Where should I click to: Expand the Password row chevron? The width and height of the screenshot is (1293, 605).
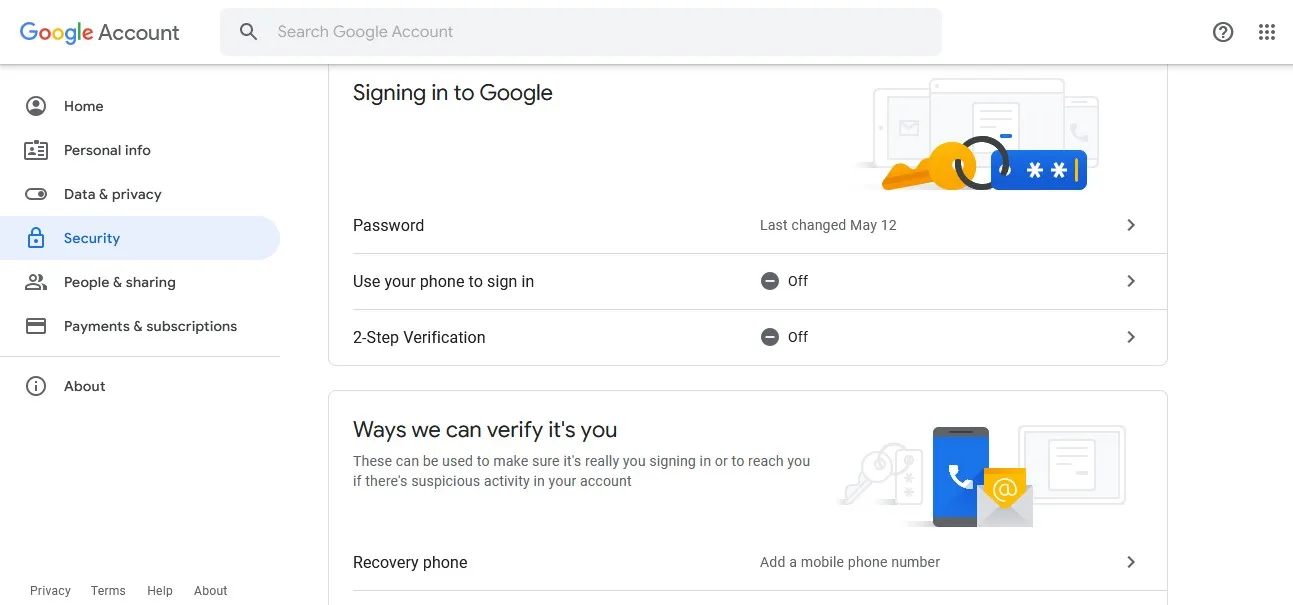click(x=1131, y=225)
